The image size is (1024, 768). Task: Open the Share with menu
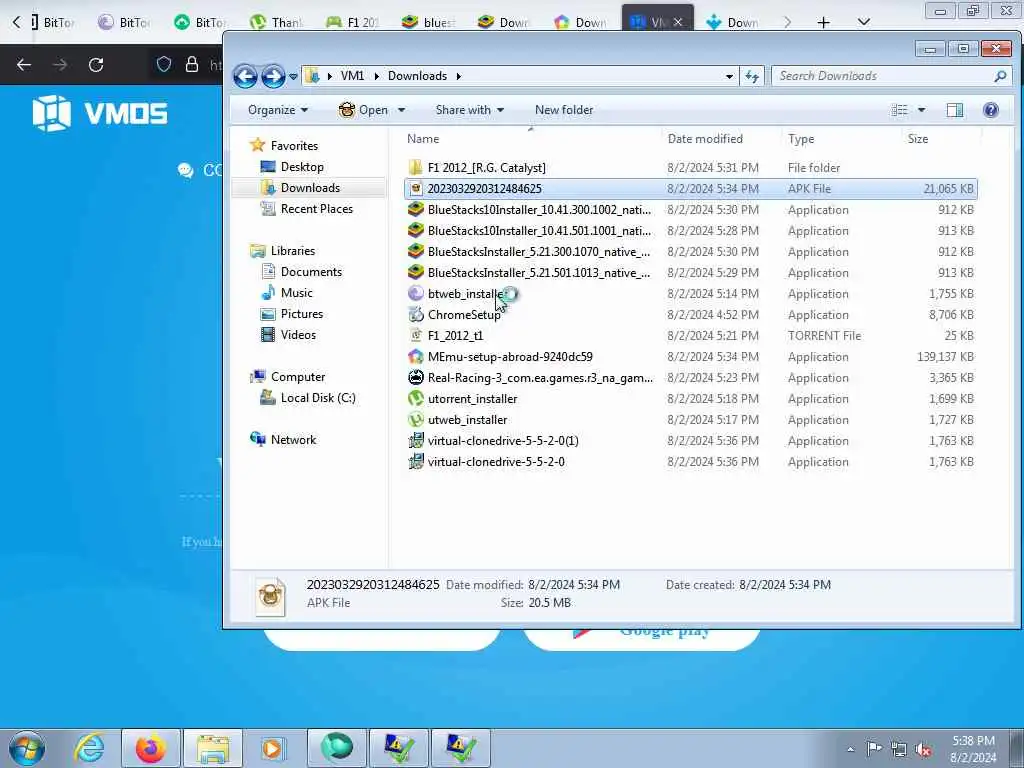(470, 110)
